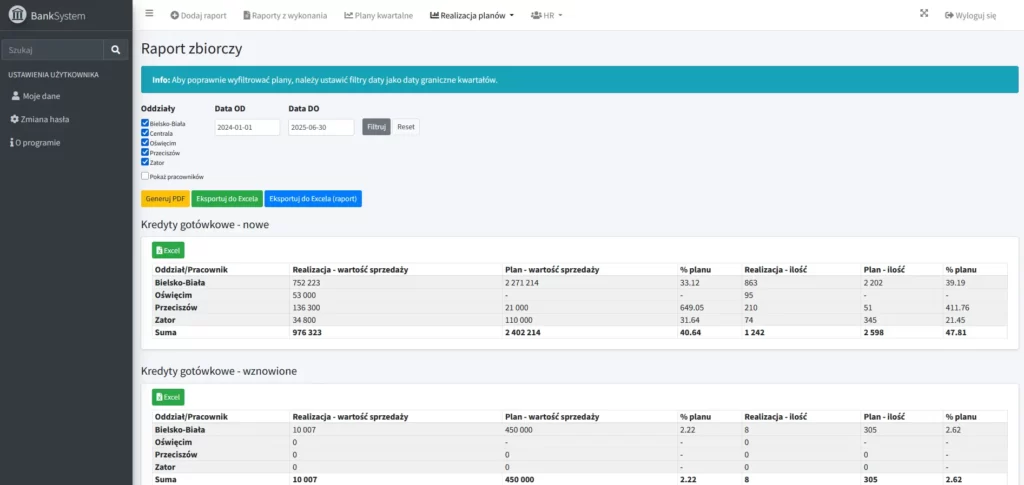The height and width of the screenshot is (485, 1024).
Task: Uncheck the Przeciszów branch checkbox
Action: (145, 152)
